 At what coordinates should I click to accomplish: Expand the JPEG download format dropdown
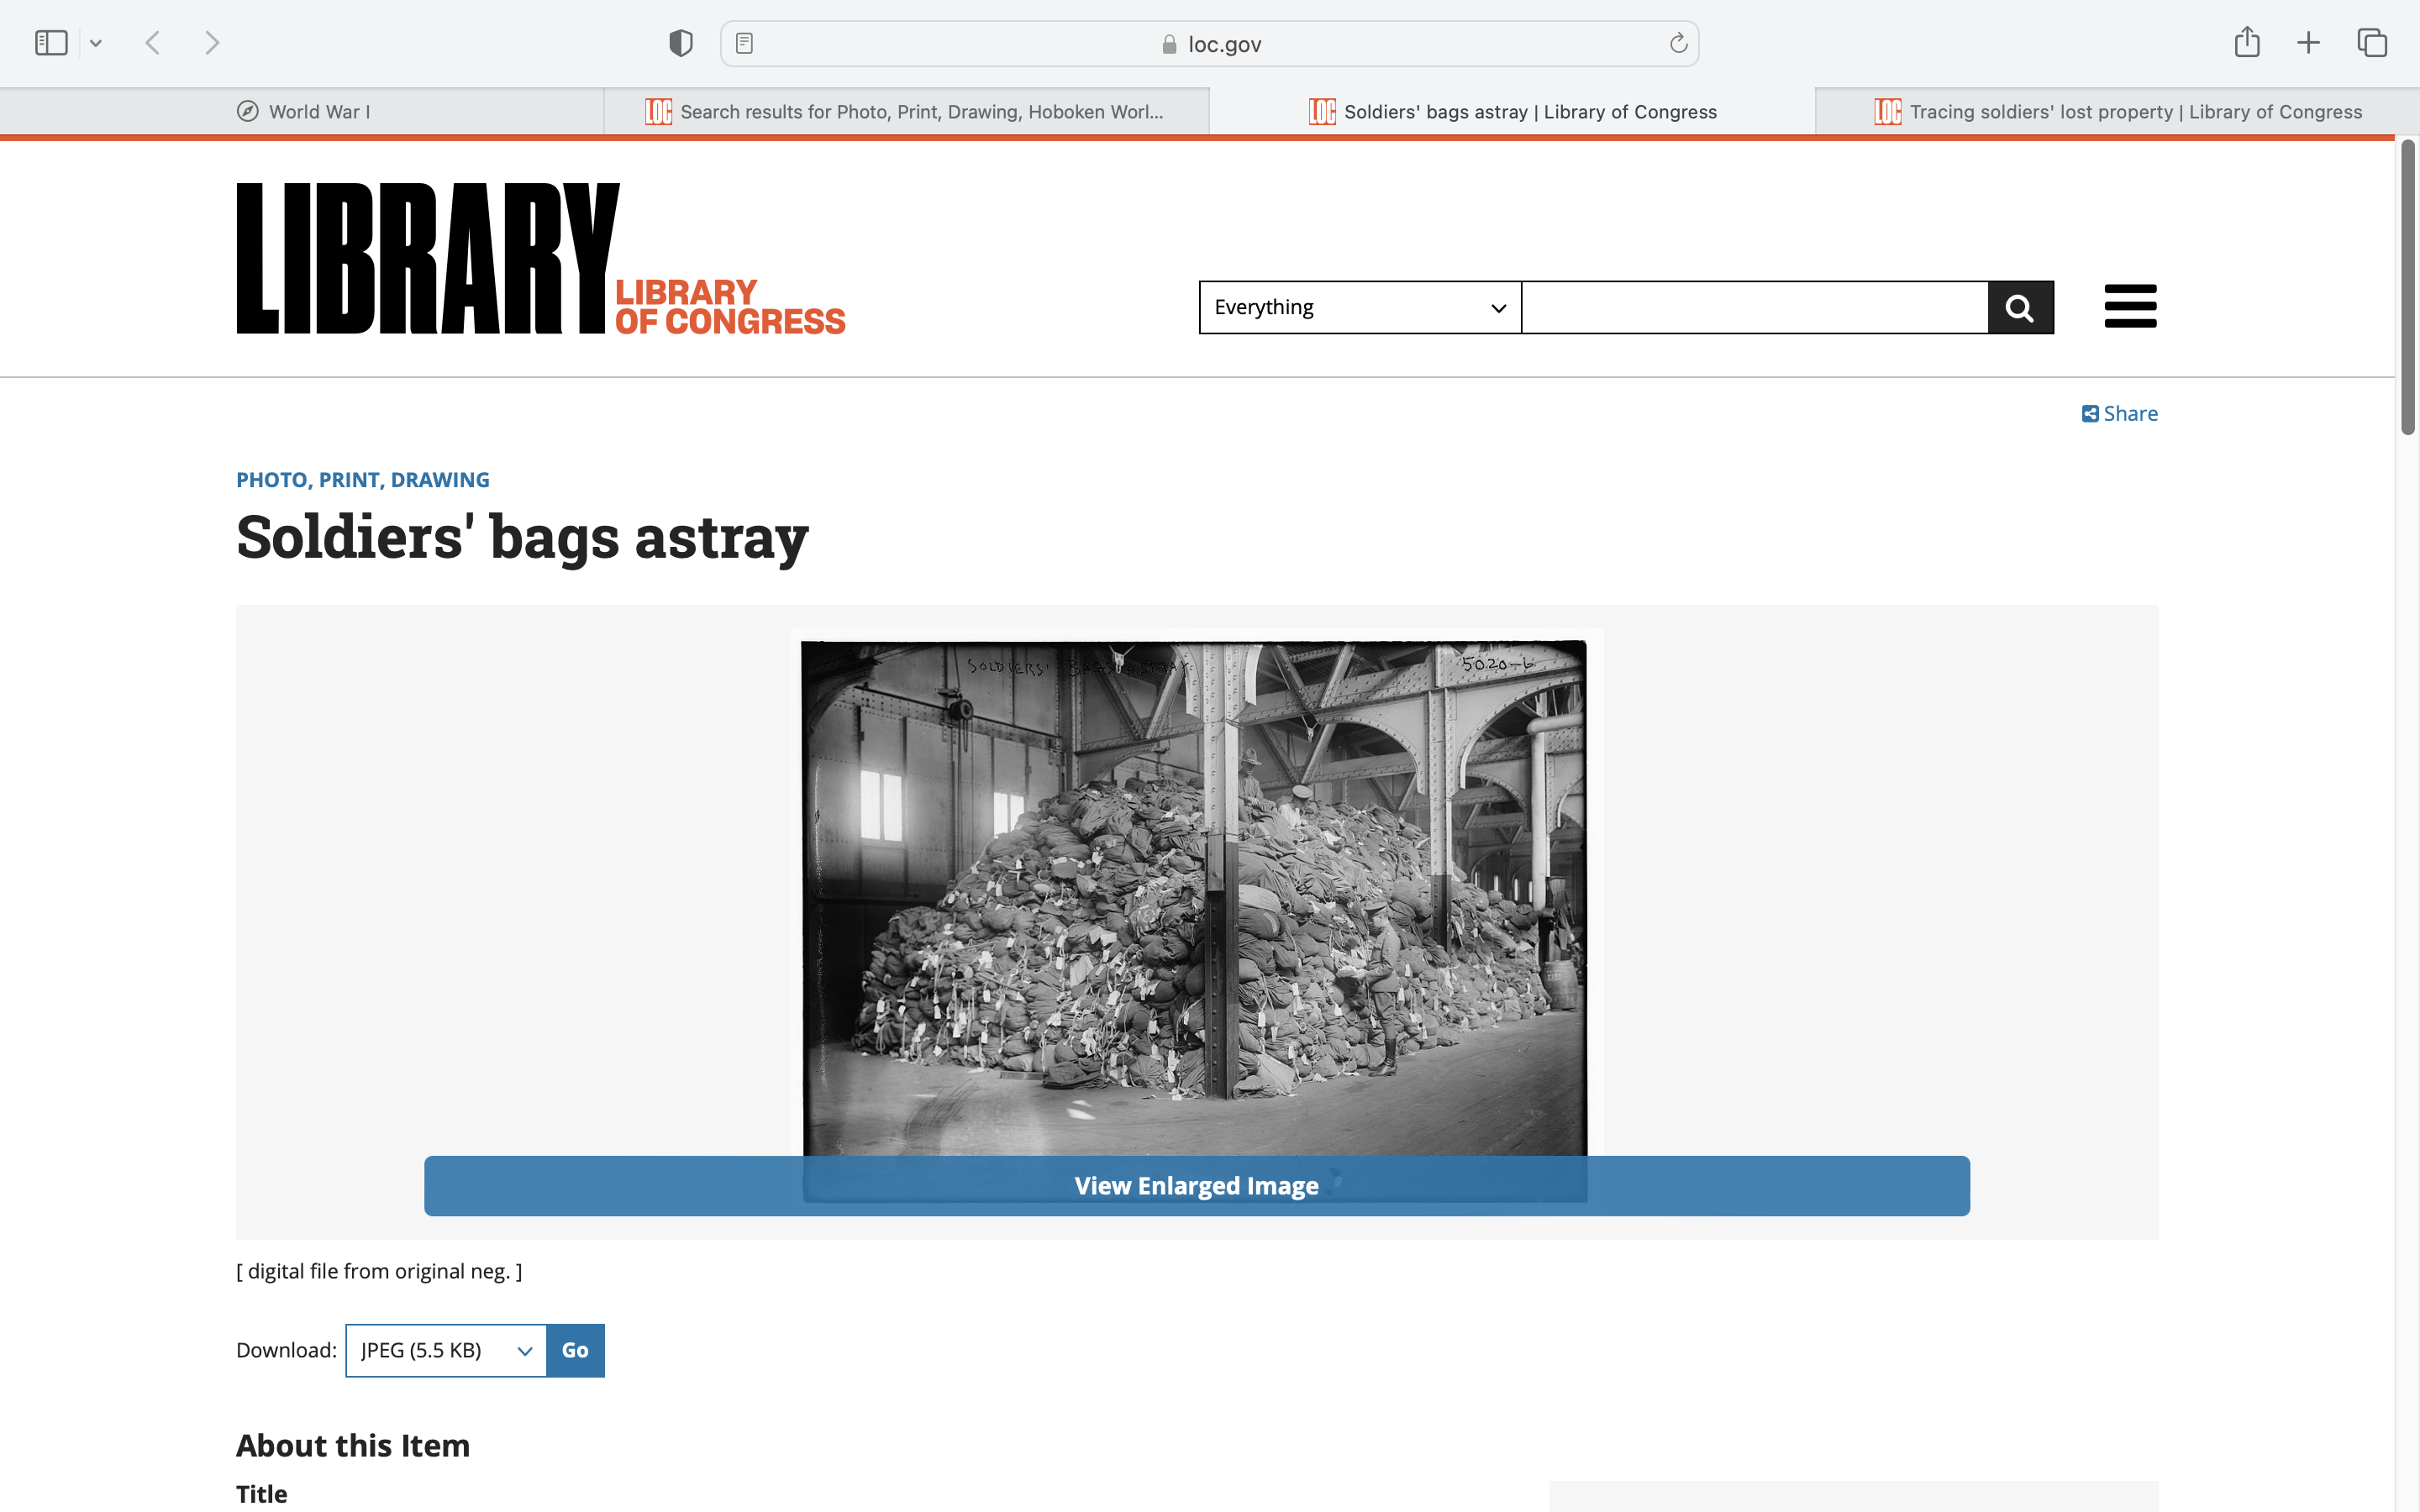coord(446,1350)
